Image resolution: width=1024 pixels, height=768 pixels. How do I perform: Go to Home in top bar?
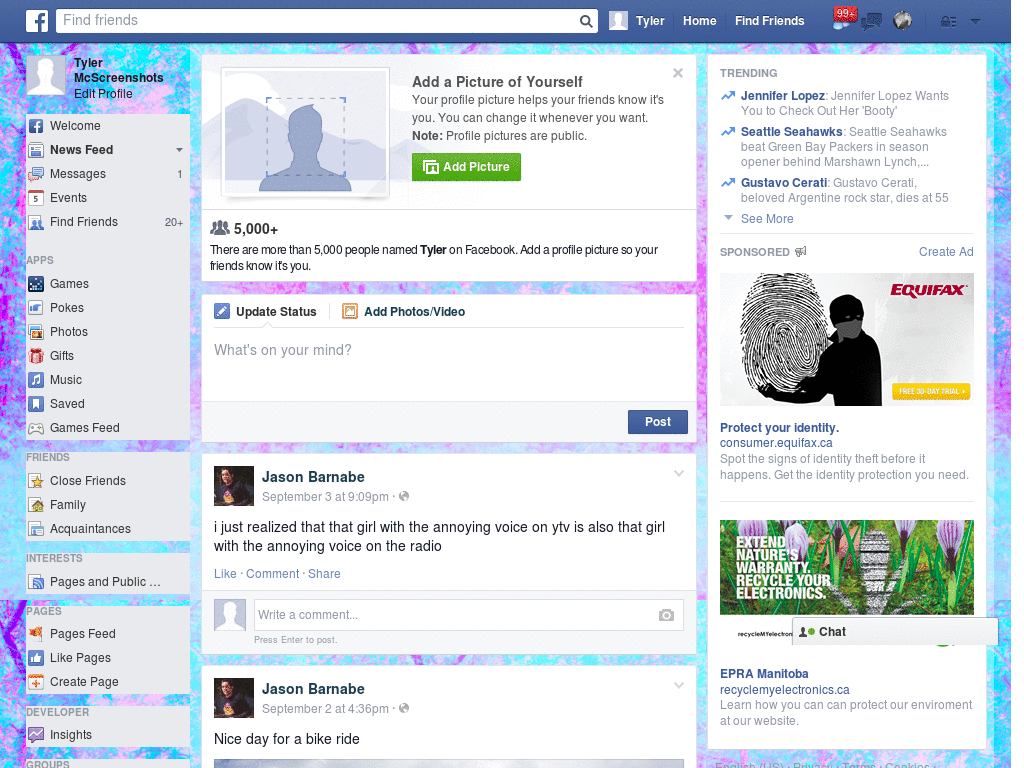699,21
